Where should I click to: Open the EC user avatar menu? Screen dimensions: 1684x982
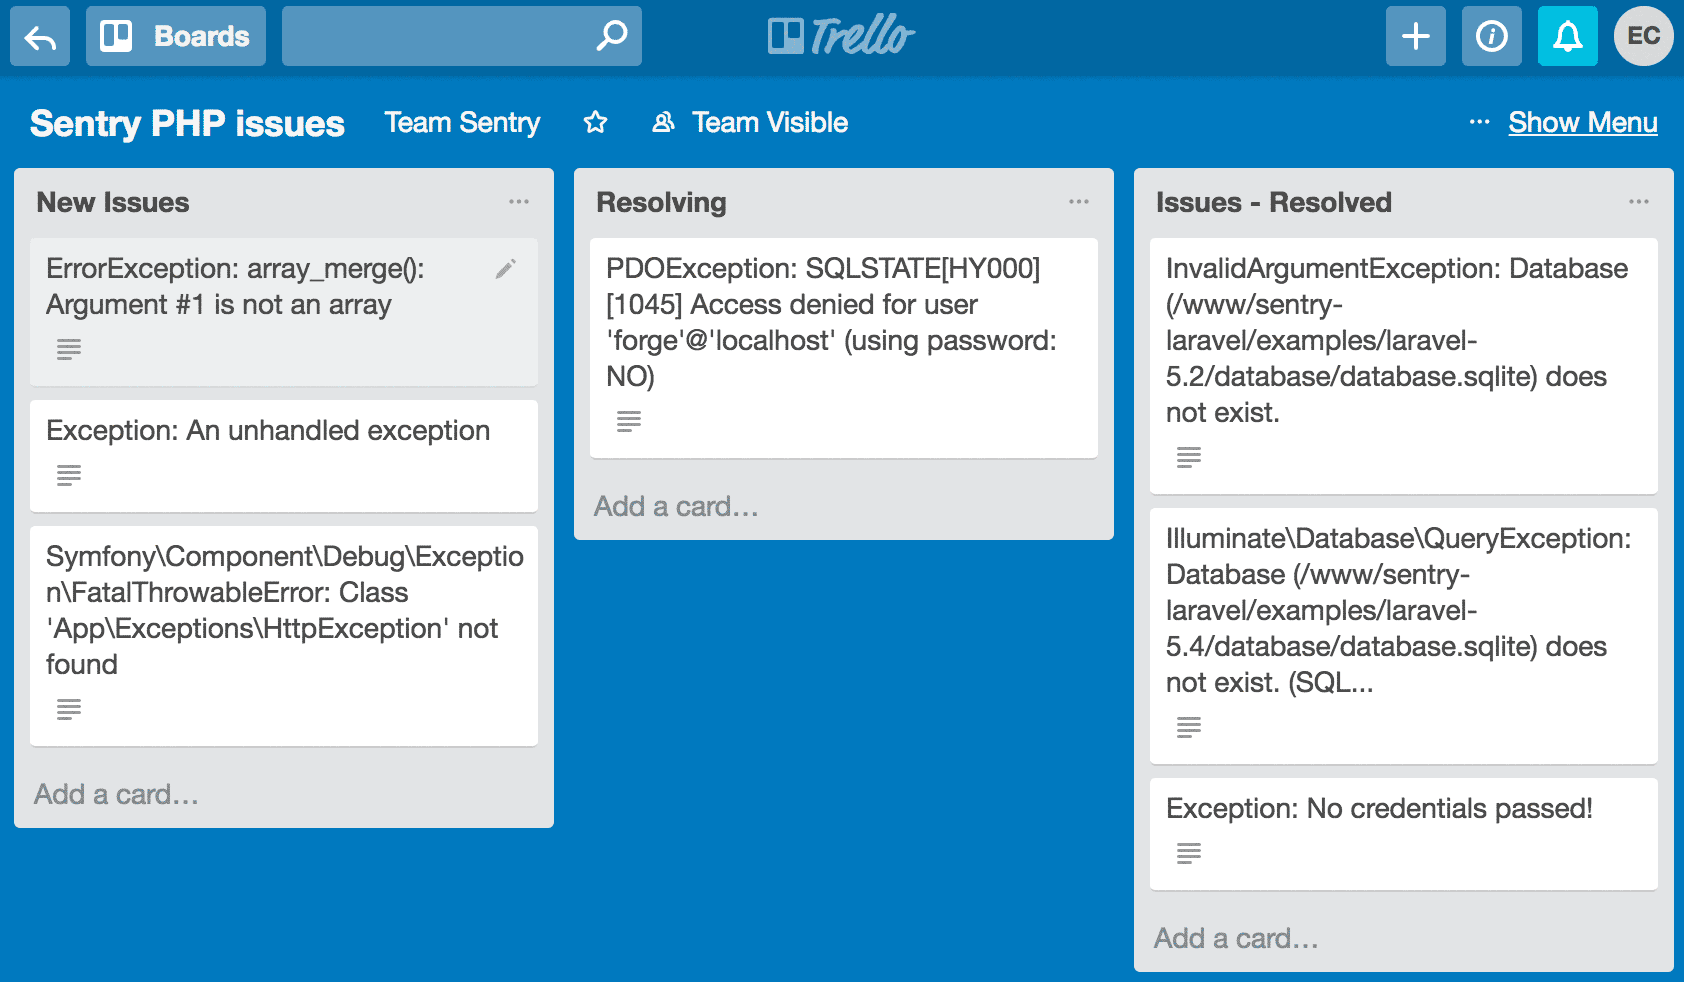pyautogui.click(x=1643, y=37)
